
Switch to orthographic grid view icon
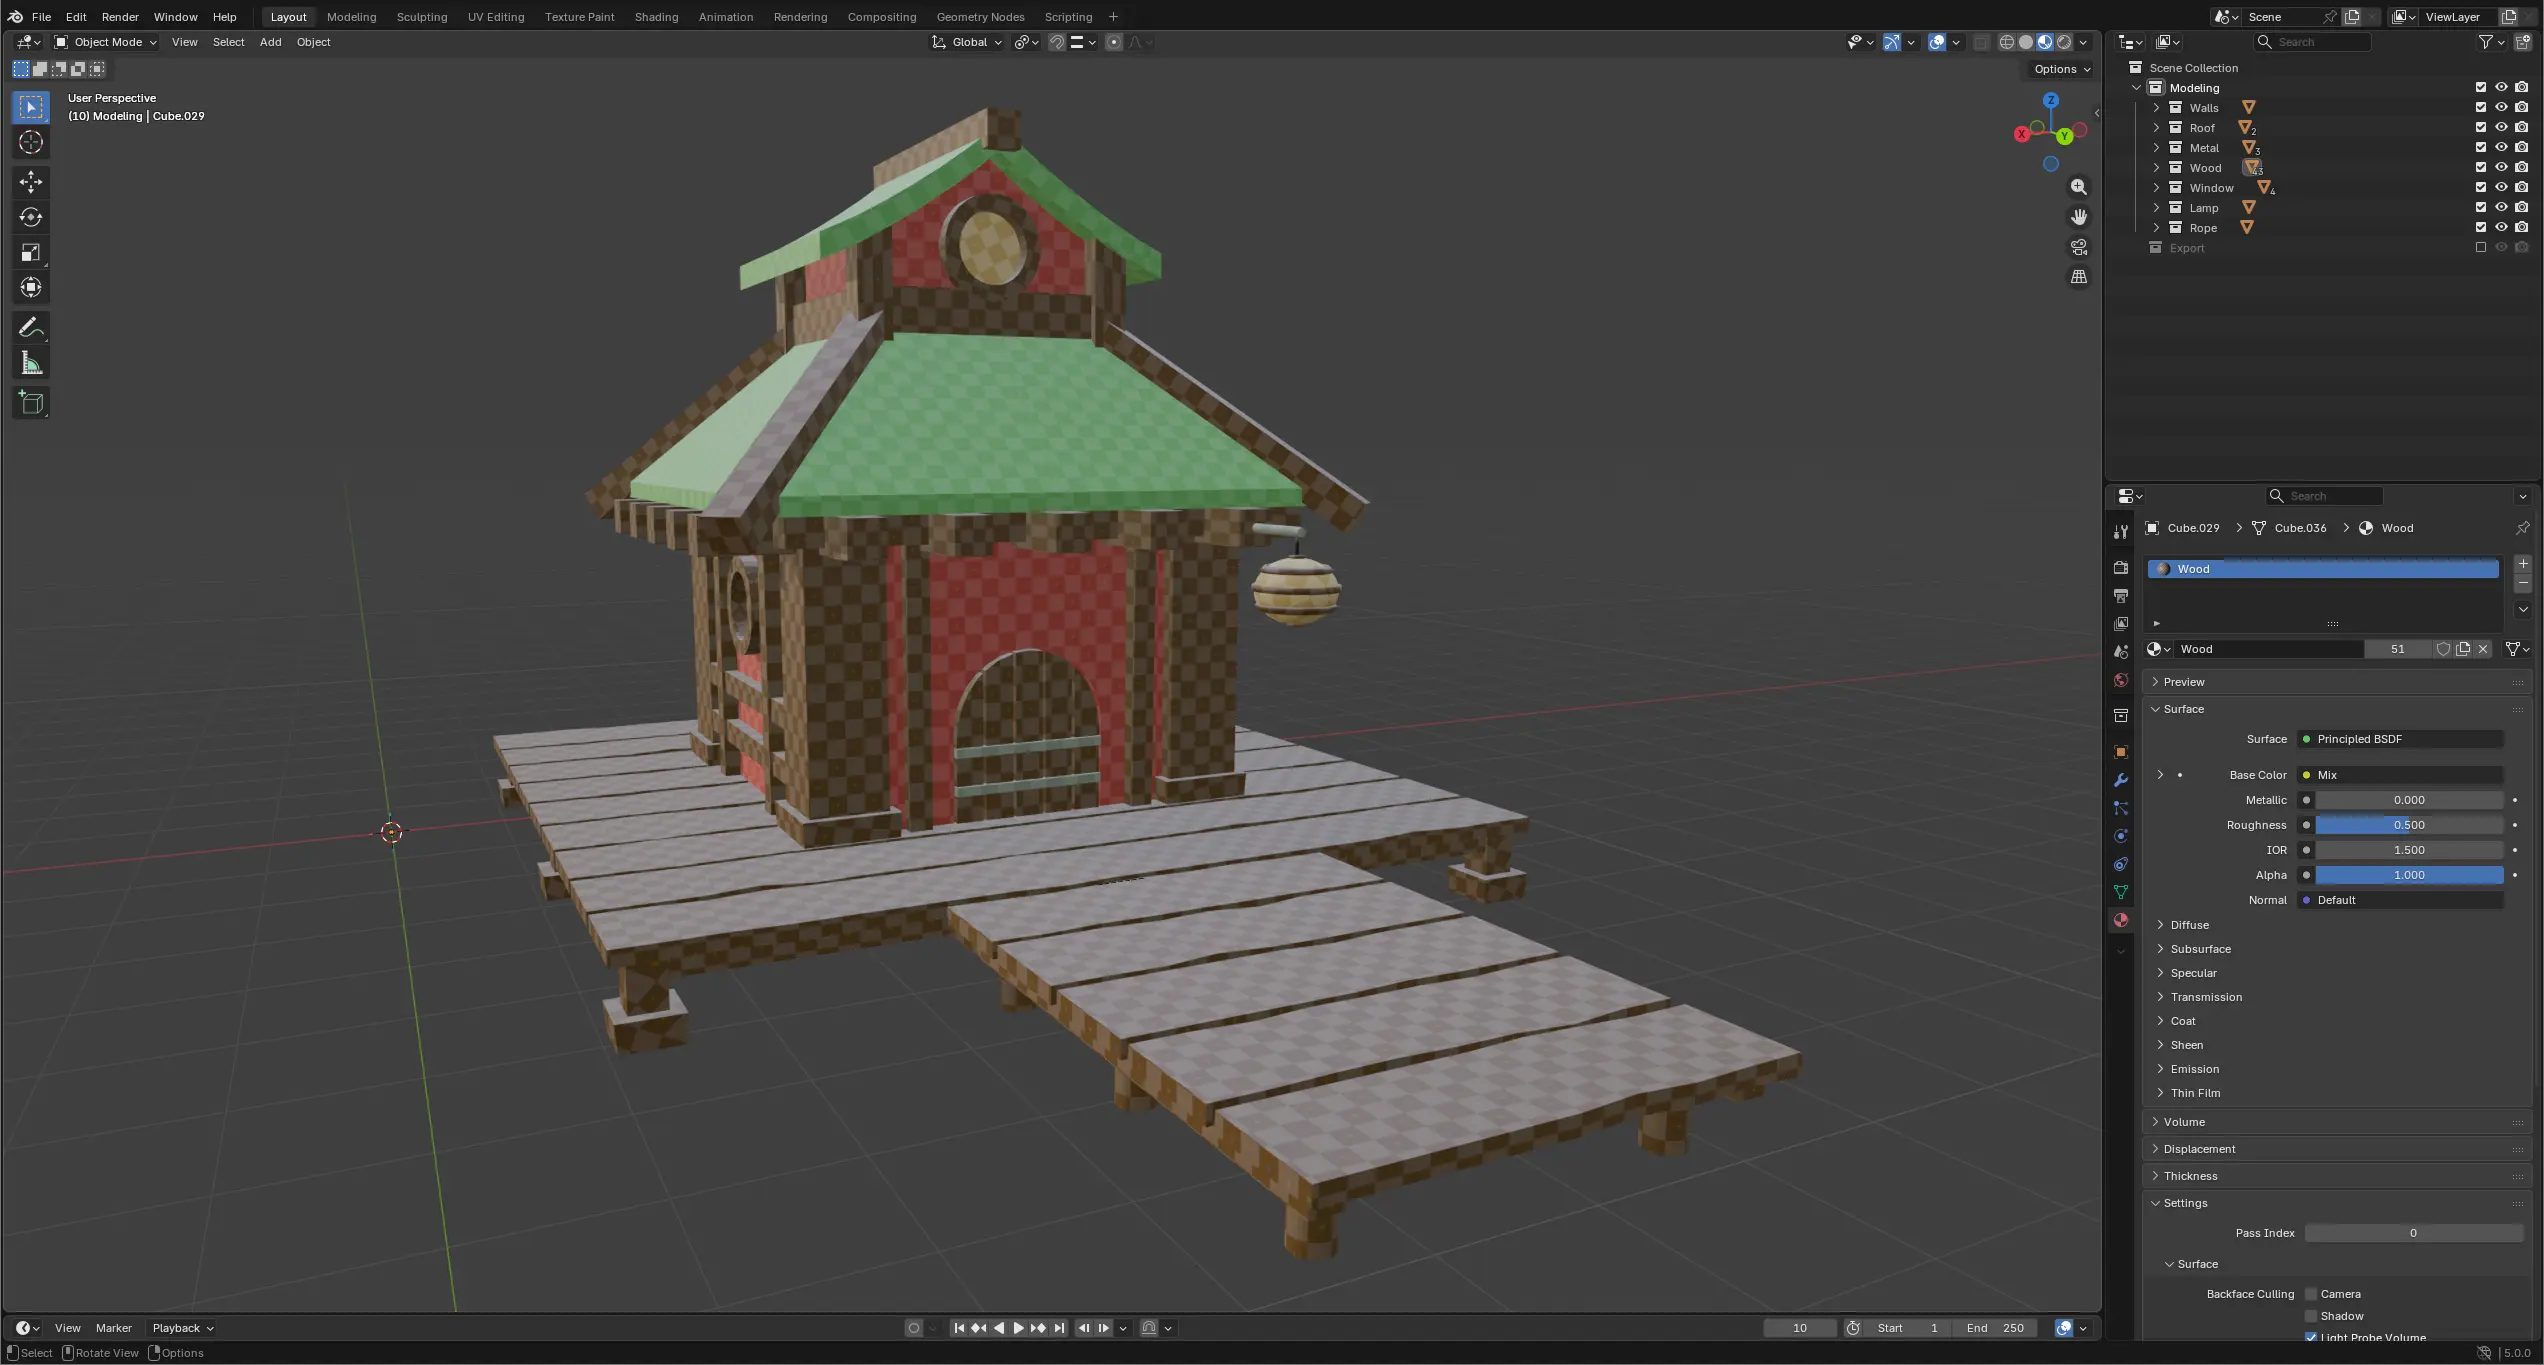pos(2079,277)
